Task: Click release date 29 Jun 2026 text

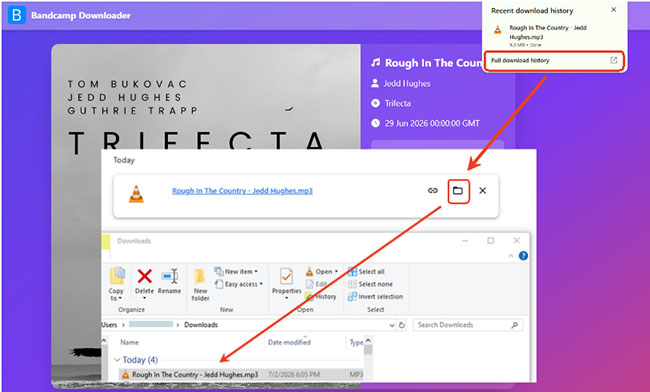Action: point(432,123)
